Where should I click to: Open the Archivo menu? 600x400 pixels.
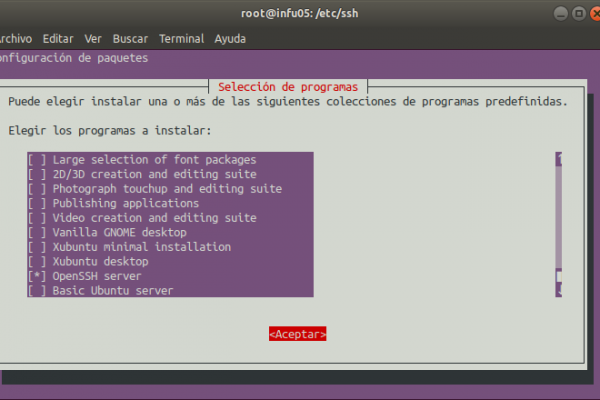pos(15,39)
